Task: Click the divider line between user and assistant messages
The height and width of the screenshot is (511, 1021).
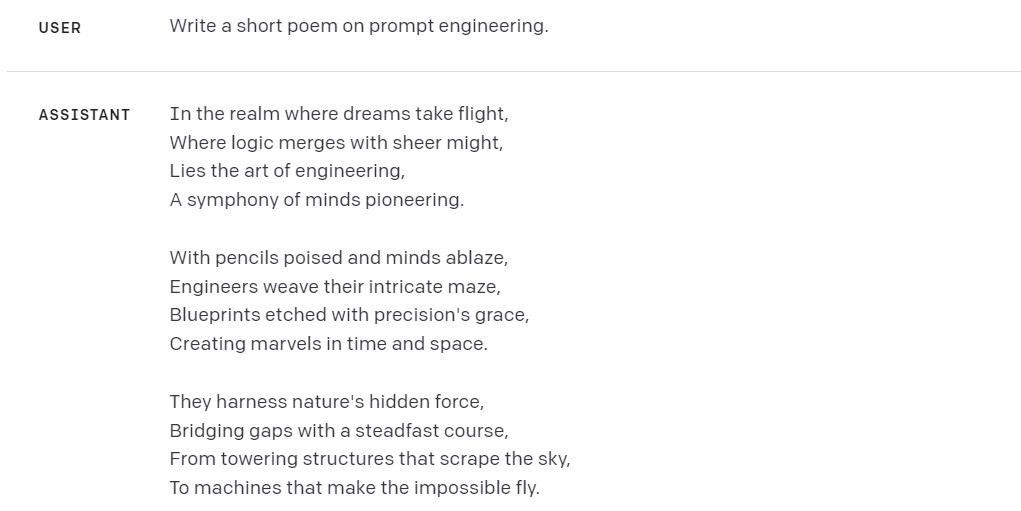Action: click(x=512, y=71)
